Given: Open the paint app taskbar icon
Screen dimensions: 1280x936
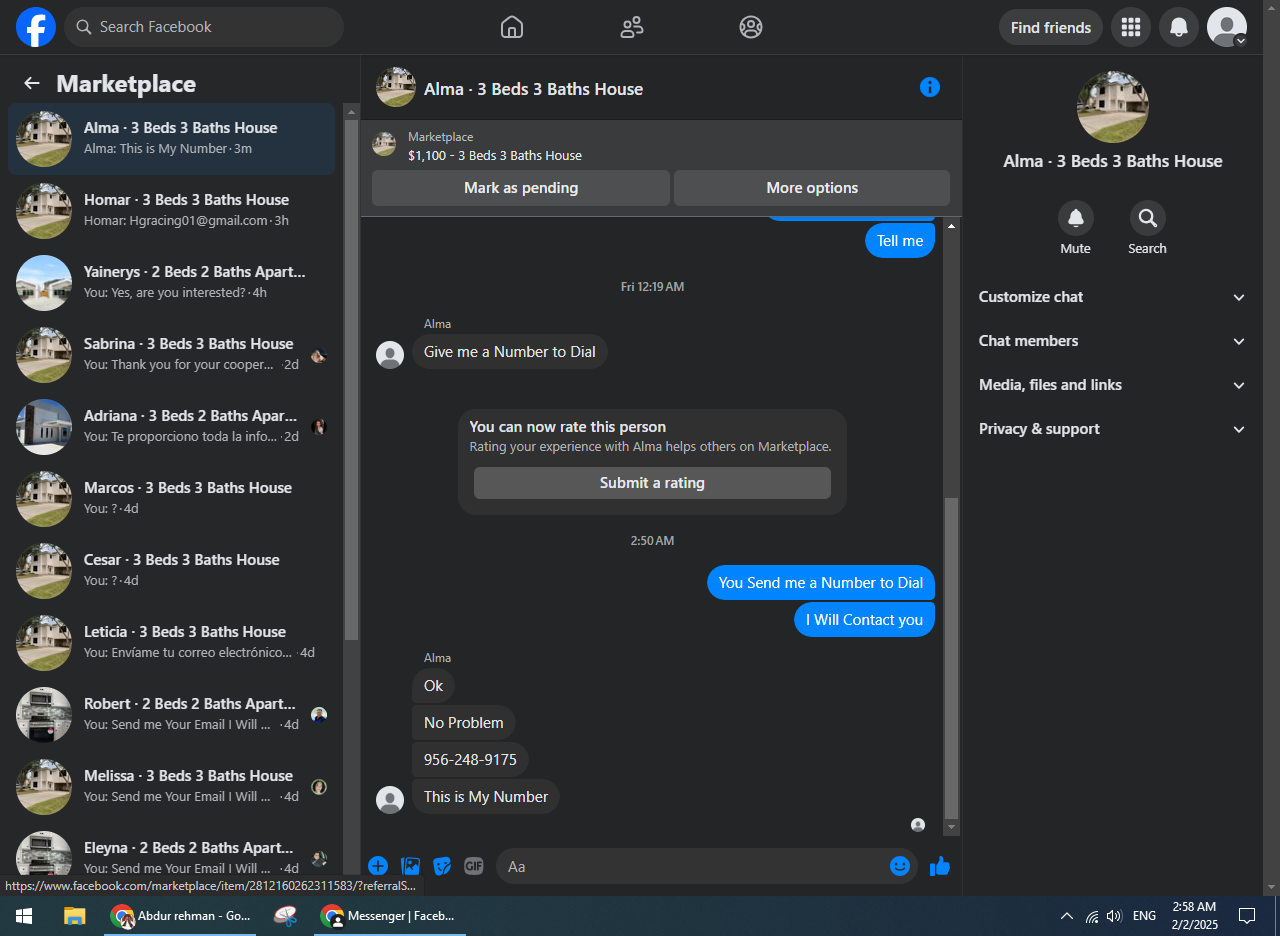Looking at the screenshot, I should point(286,915).
